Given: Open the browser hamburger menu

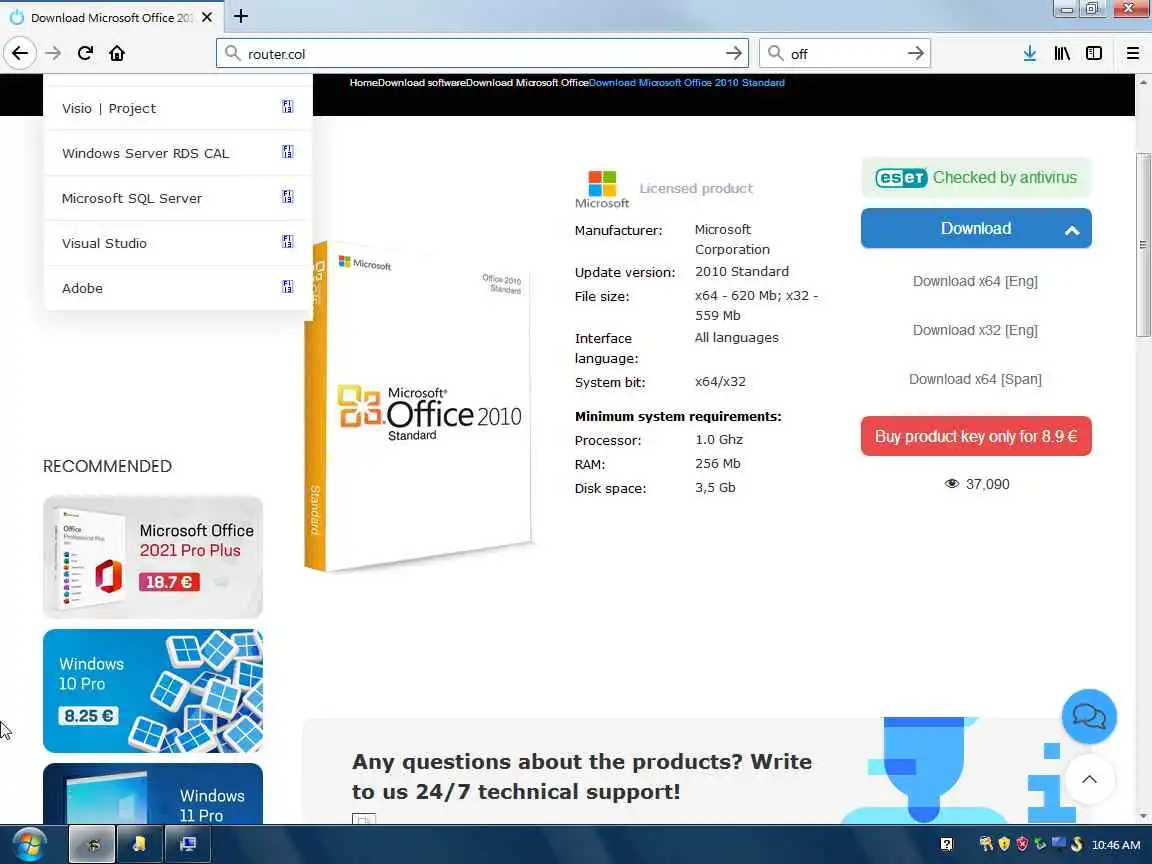Looking at the screenshot, I should point(1133,53).
